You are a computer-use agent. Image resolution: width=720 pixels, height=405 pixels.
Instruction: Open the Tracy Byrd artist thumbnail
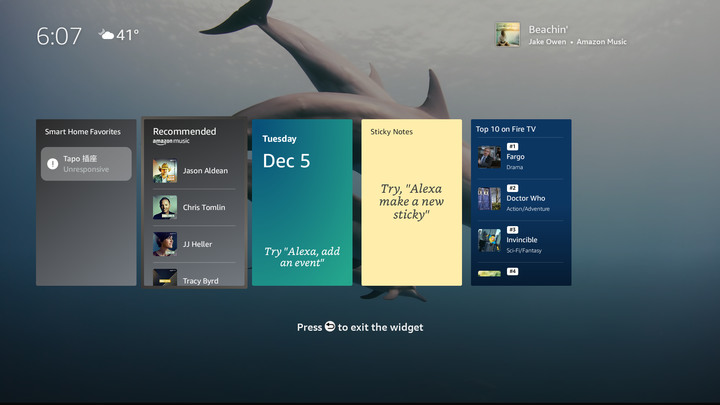point(165,277)
